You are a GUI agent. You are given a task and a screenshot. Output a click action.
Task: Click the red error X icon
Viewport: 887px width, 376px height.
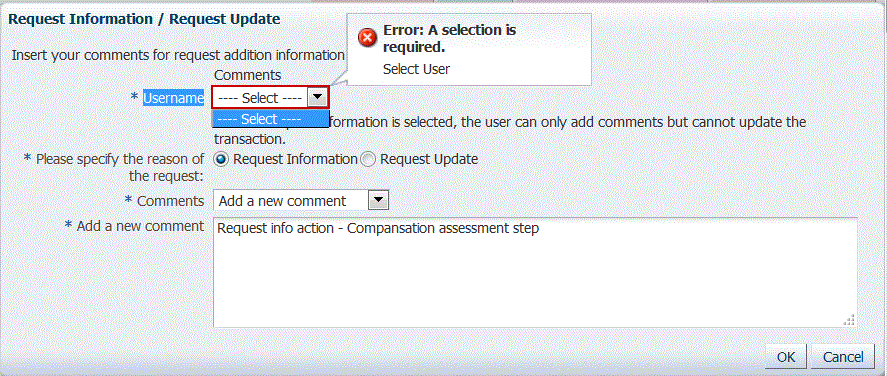pyautogui.click(x=368, y=38)
